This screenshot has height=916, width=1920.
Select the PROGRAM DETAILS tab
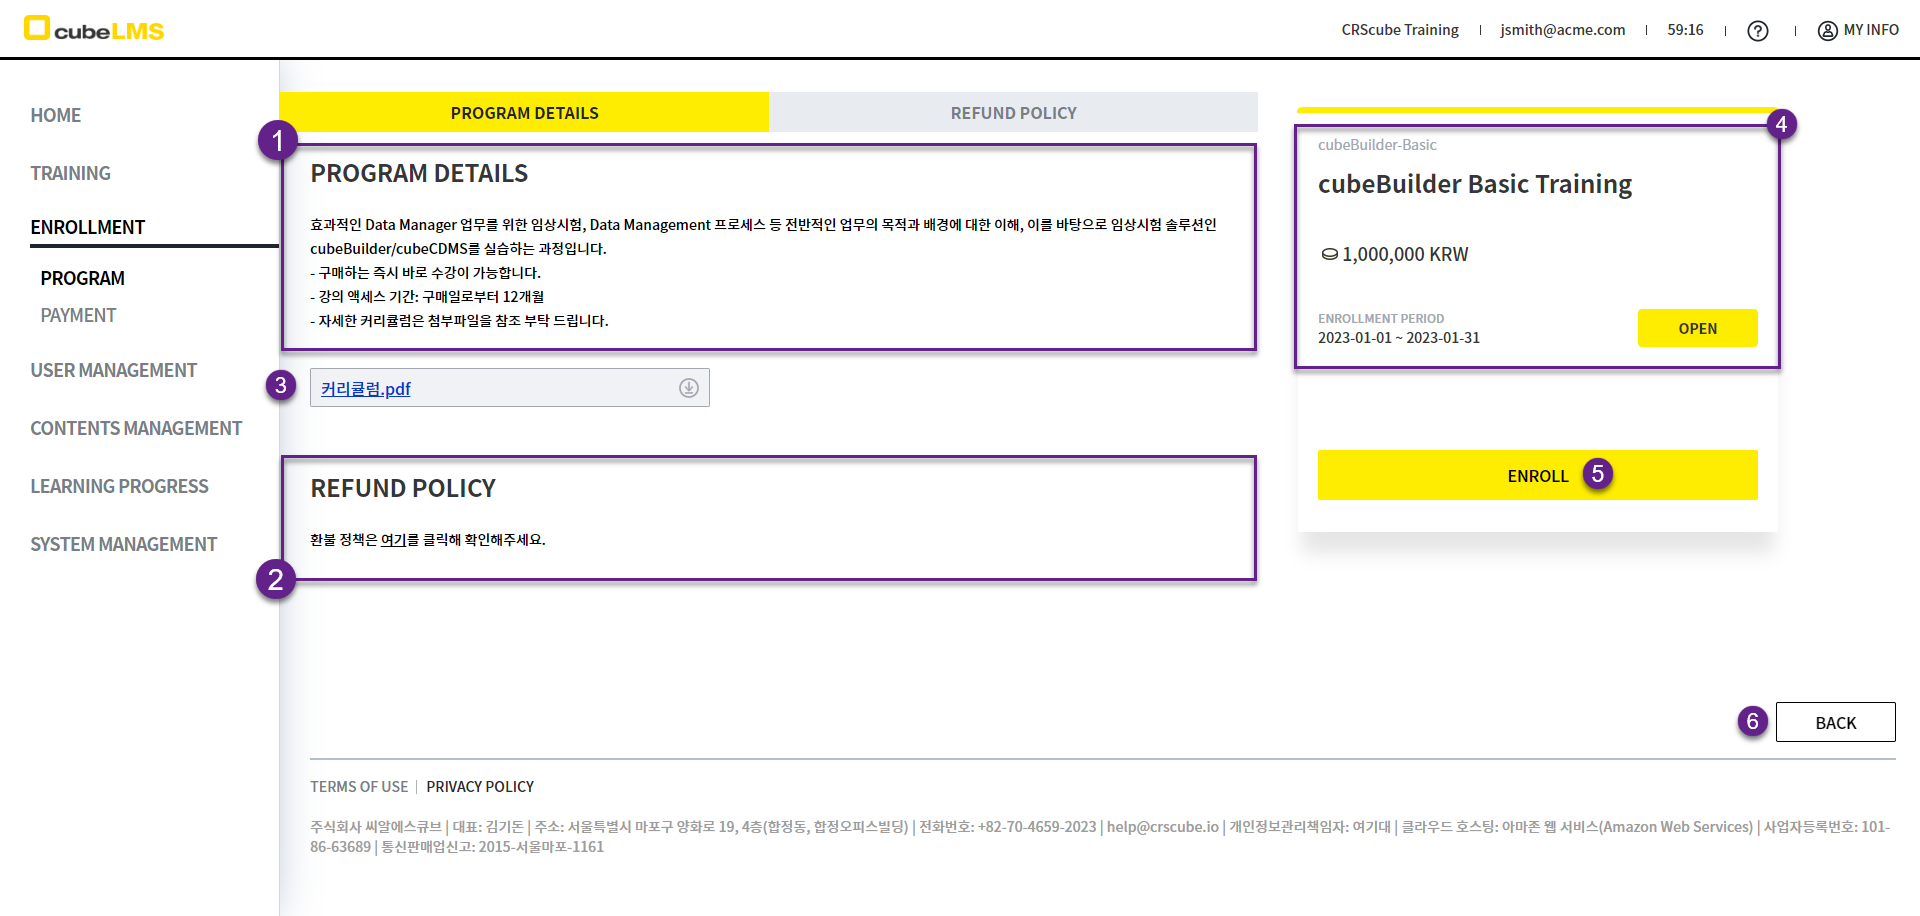(x=524, y=113)
